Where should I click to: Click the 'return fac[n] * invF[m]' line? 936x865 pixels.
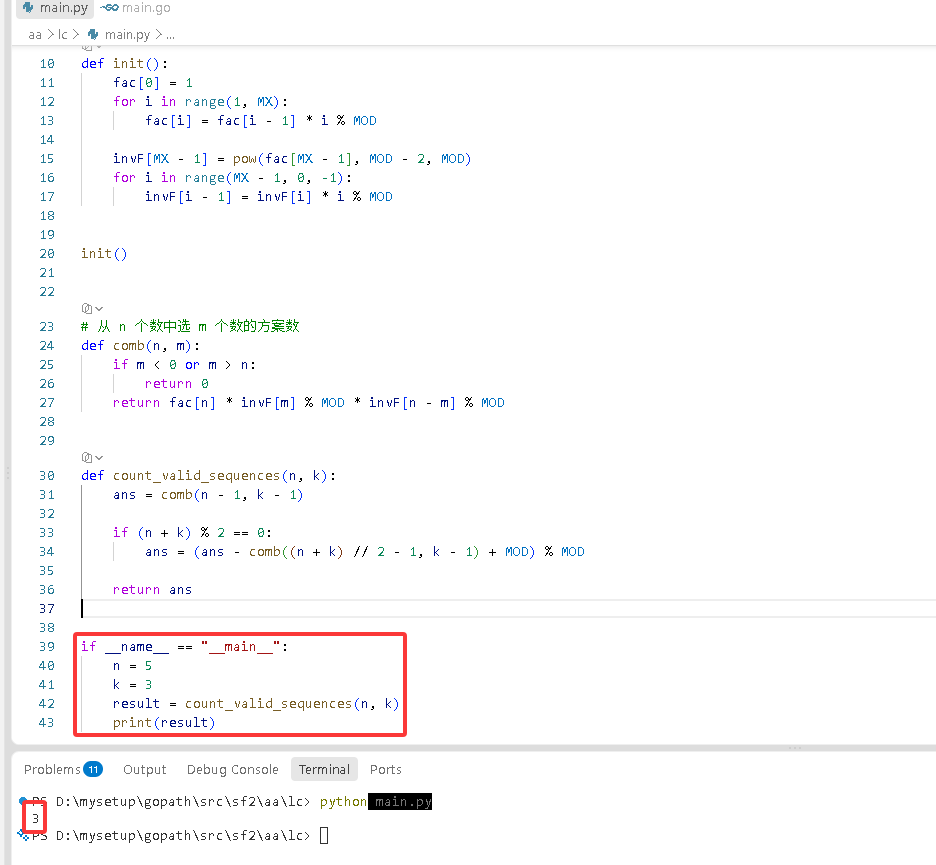pyautogui.click(x=309, y=402)
